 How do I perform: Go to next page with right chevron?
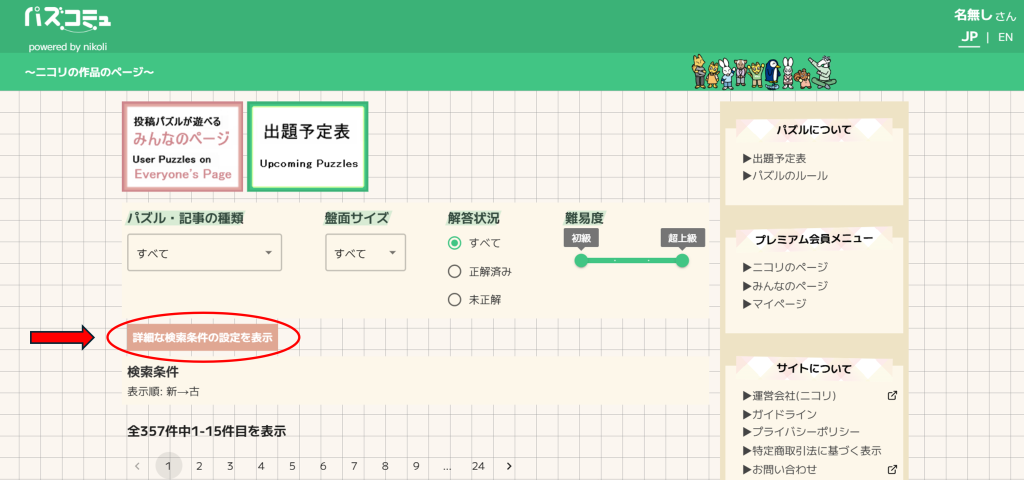[x=509, y=466]
